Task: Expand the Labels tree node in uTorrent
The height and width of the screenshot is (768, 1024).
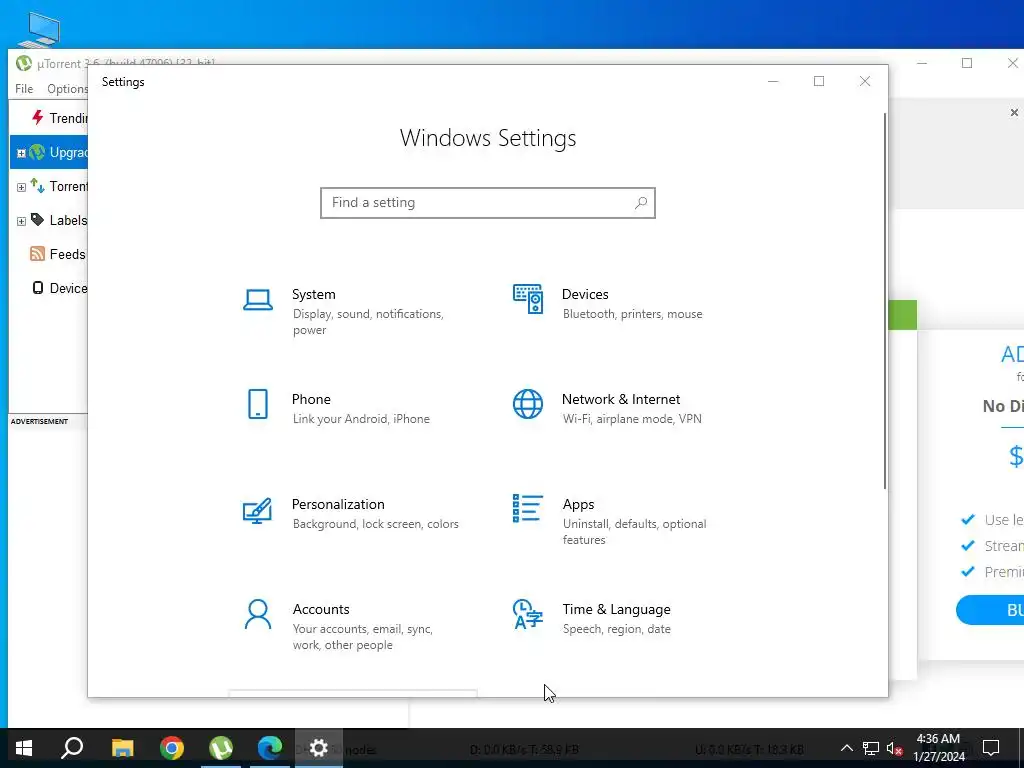Action: pos(21,221)
